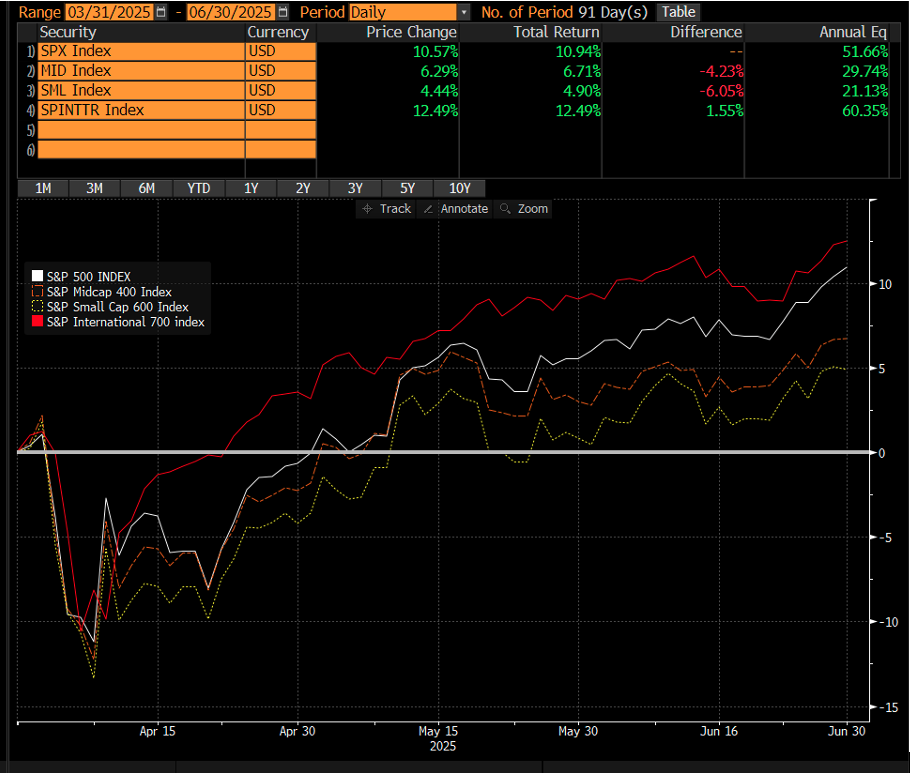Click the Price Change column header

click(x=411, y=32)
